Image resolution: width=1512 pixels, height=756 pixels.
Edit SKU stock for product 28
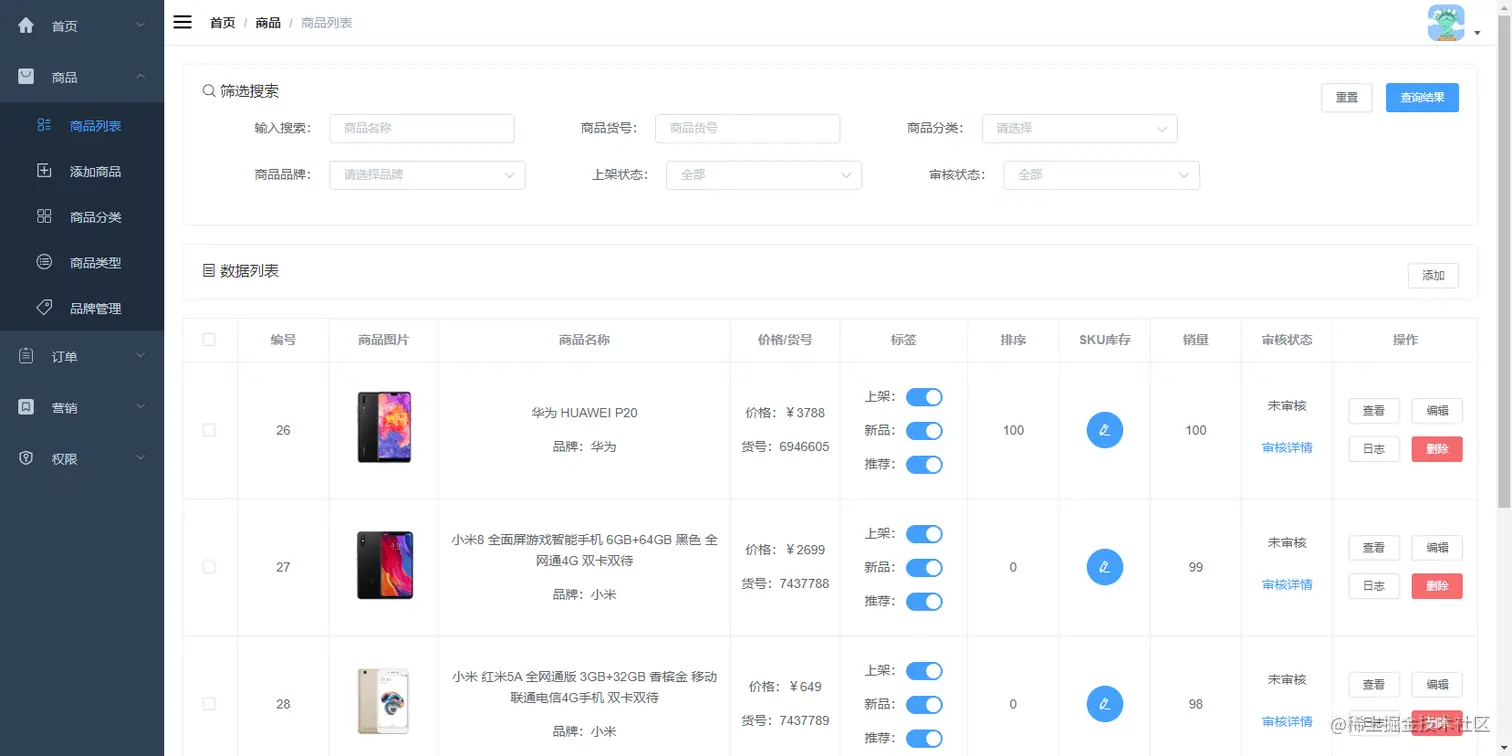1105,704
